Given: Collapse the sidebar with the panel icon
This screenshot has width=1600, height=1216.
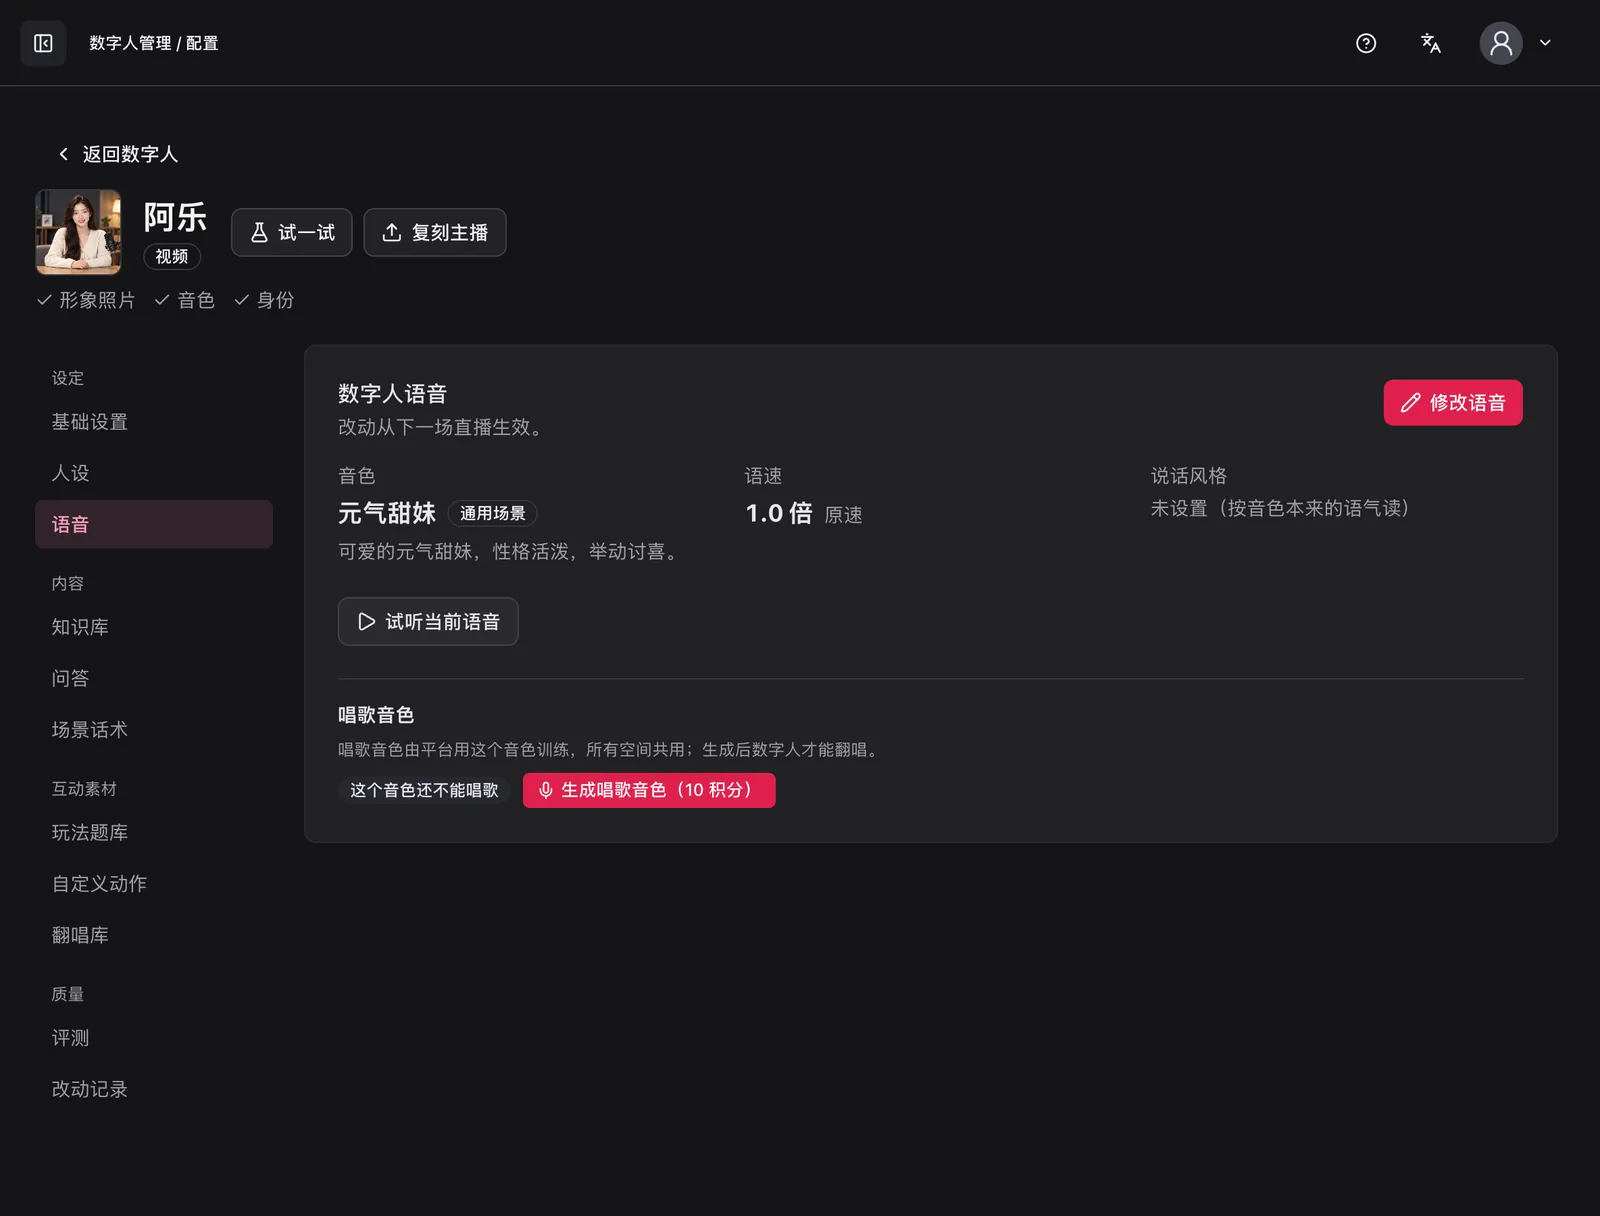Looking at the screenshot, I should pyautogui.click(x=43, y=43).
